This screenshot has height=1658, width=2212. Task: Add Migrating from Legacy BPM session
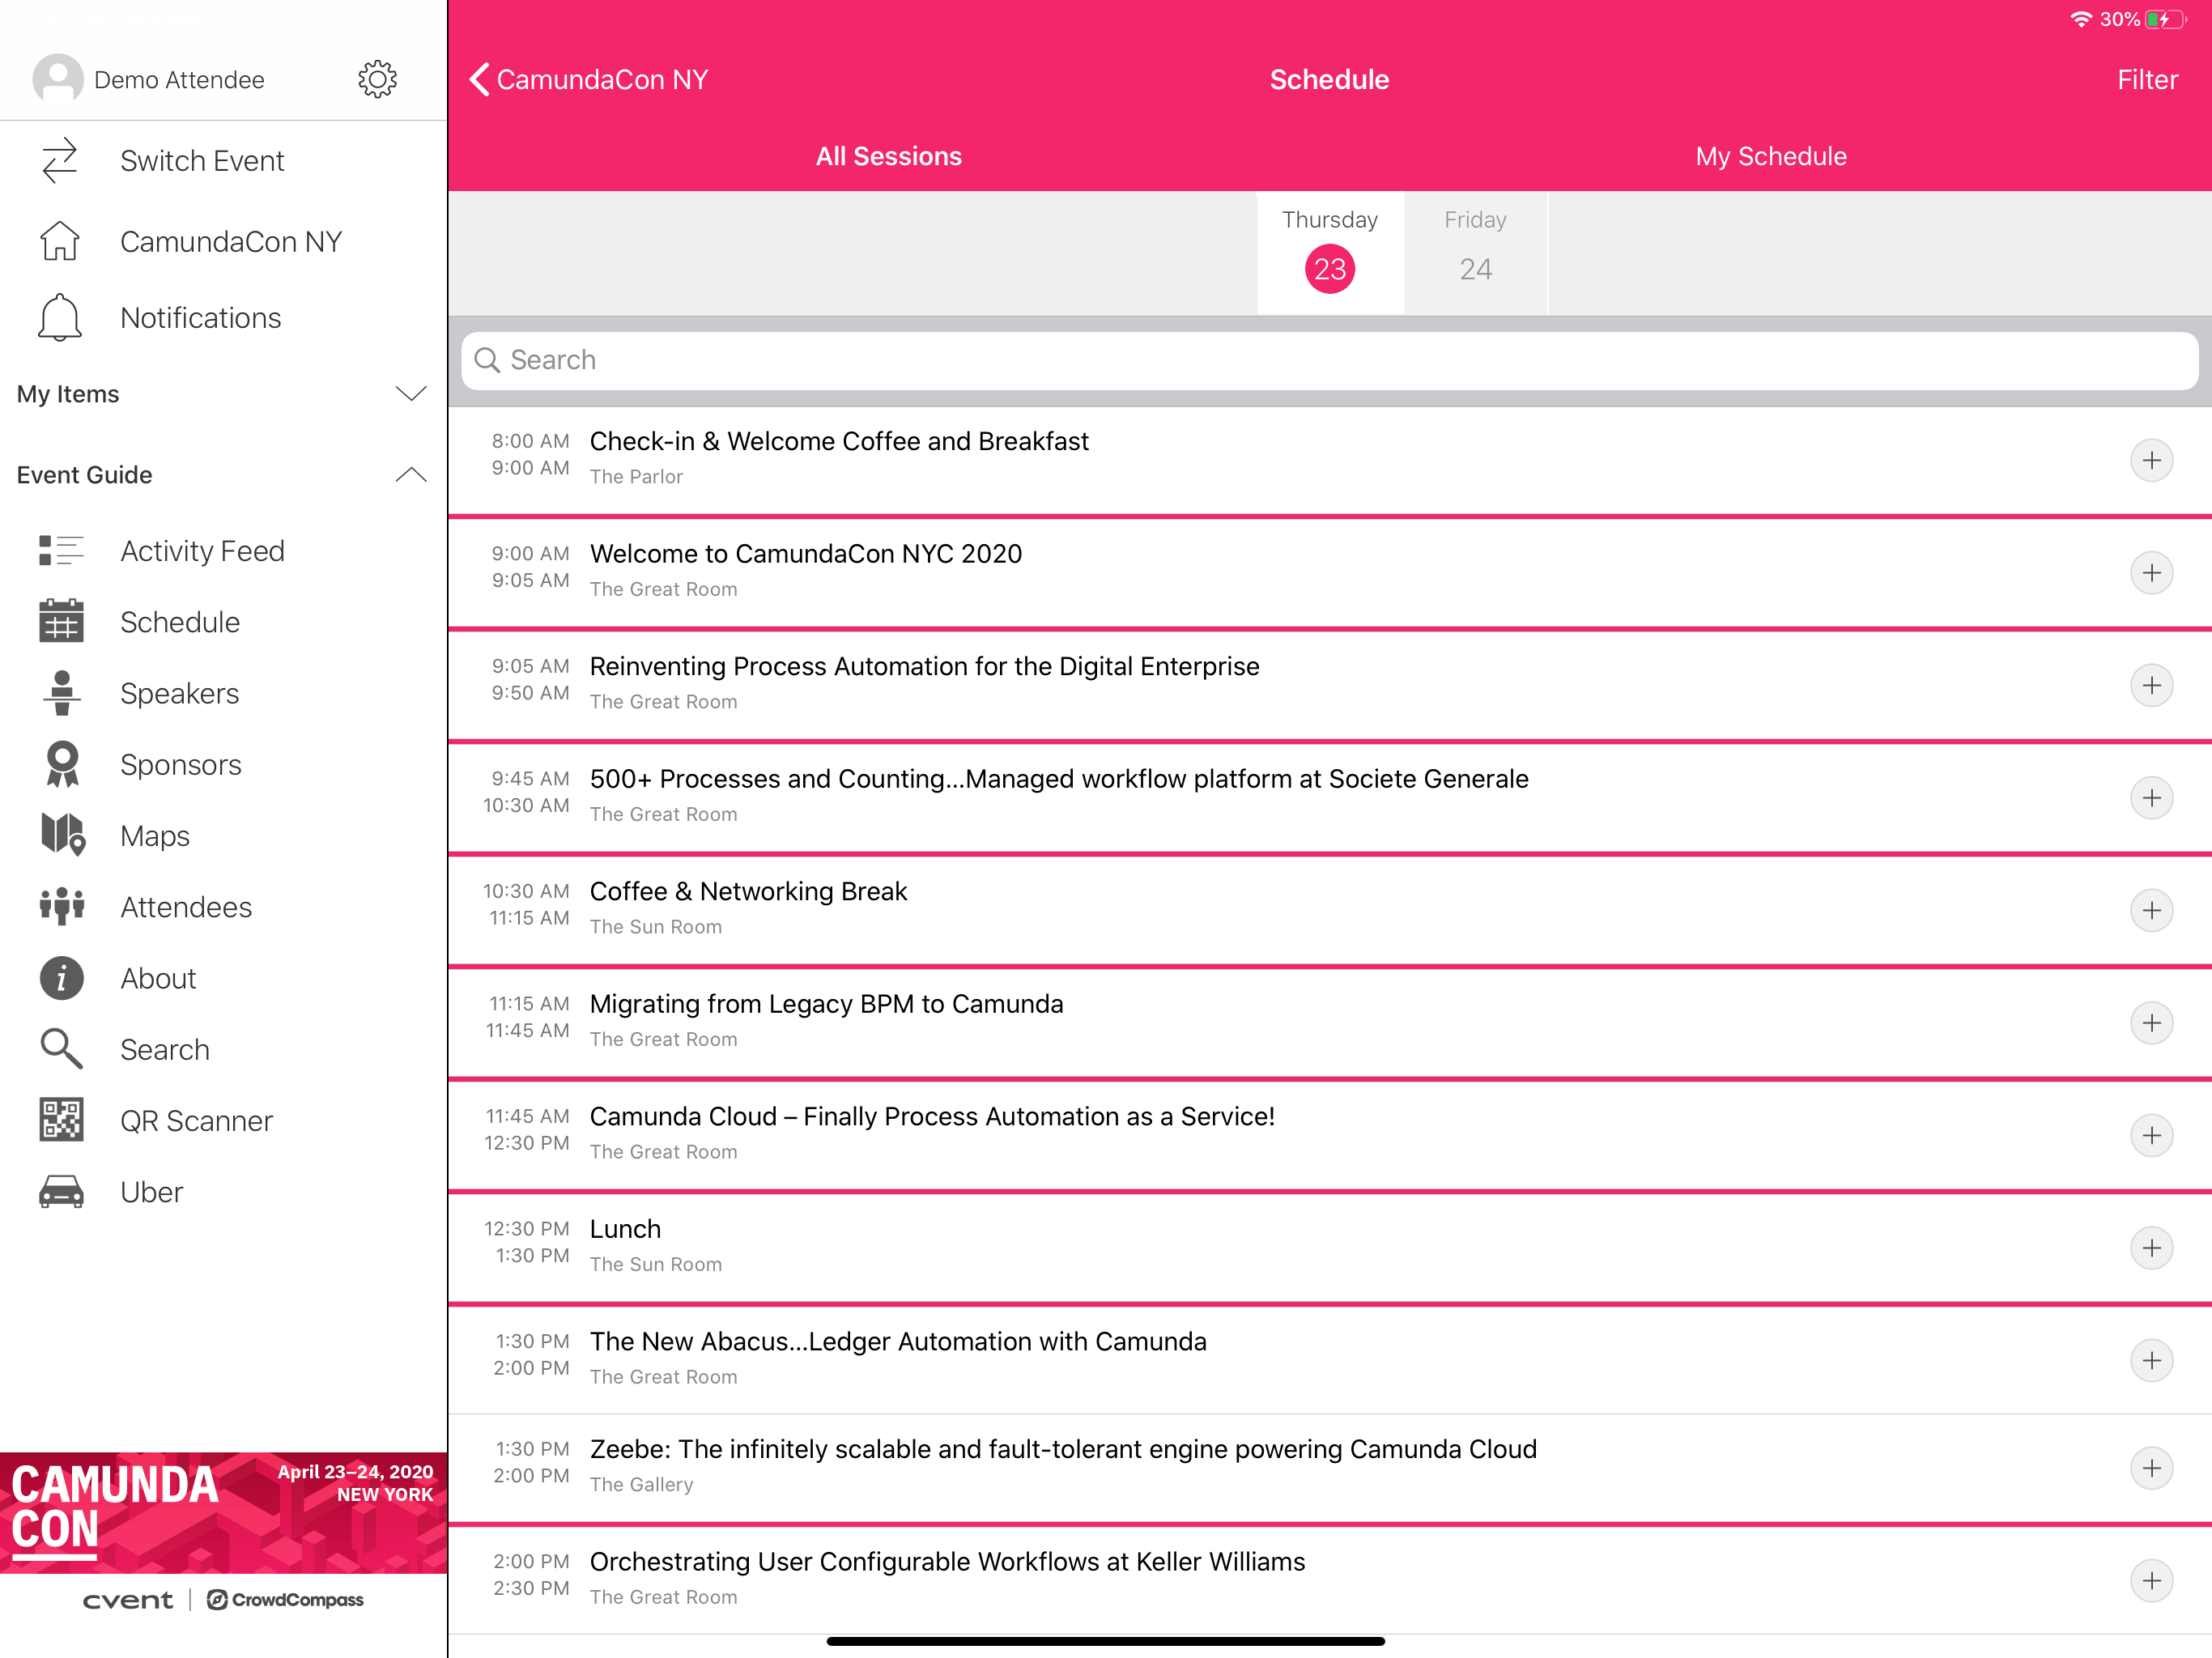2151,1023
